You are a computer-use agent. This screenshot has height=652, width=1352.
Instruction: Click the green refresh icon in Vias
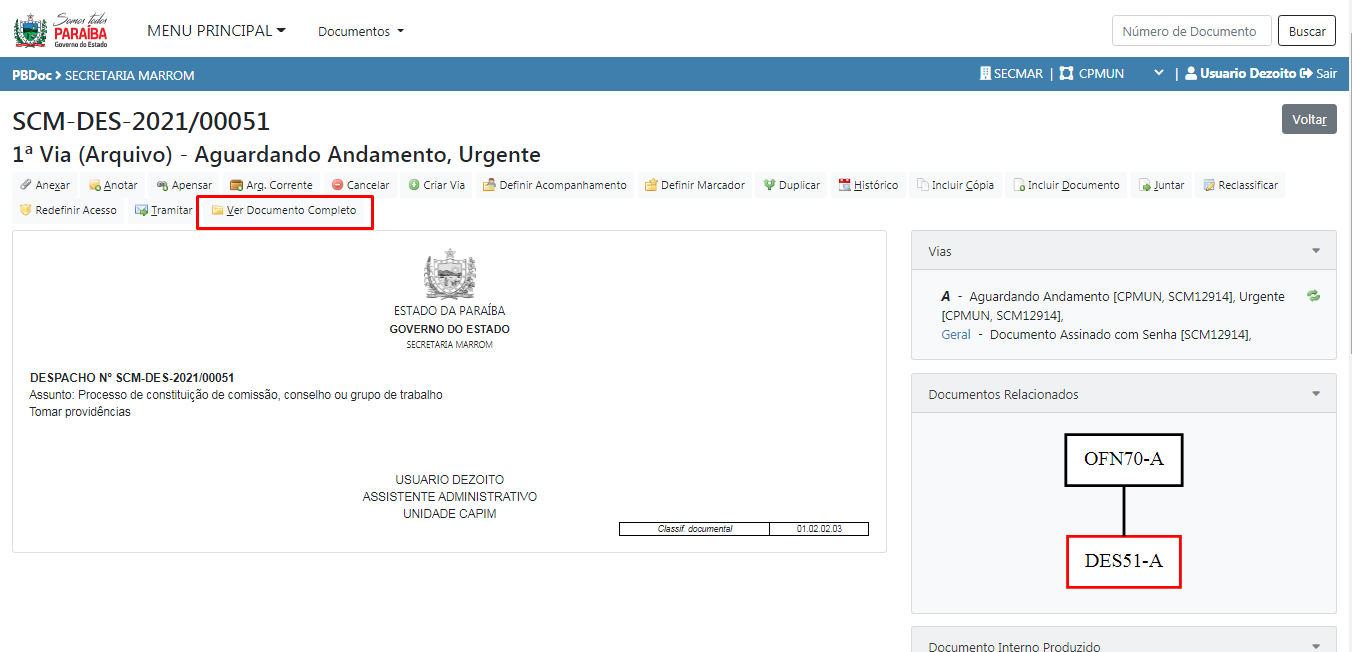(1313, 296)
